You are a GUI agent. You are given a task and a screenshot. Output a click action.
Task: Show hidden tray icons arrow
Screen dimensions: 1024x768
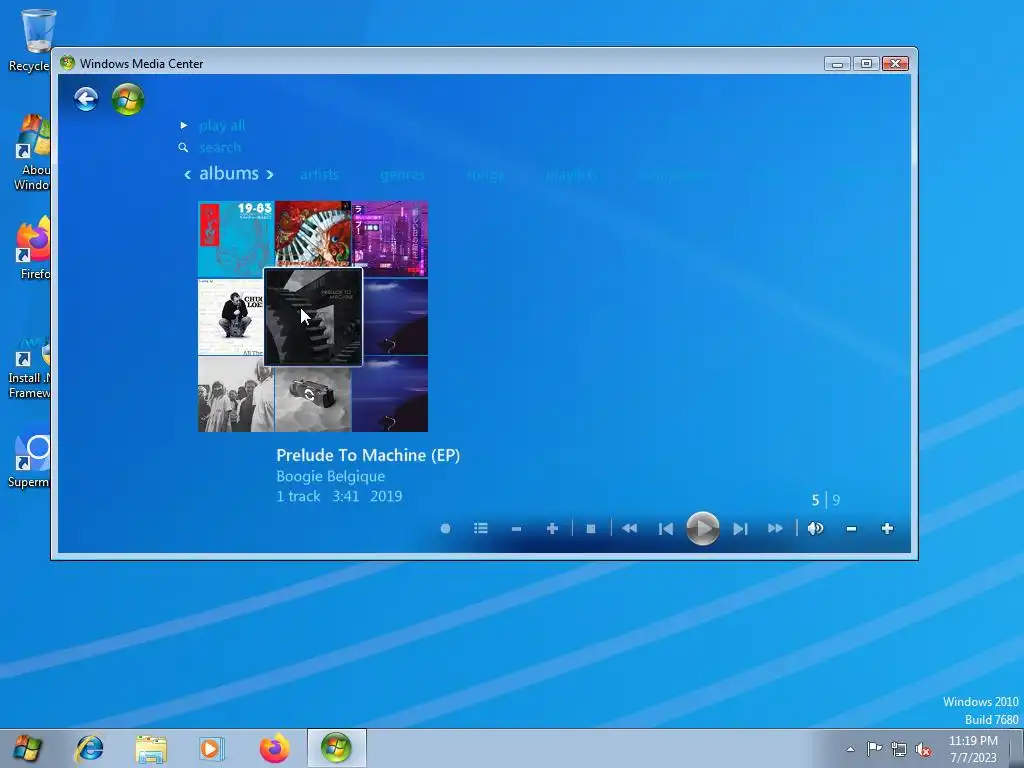pyautogui.click(x=850, y=749)
